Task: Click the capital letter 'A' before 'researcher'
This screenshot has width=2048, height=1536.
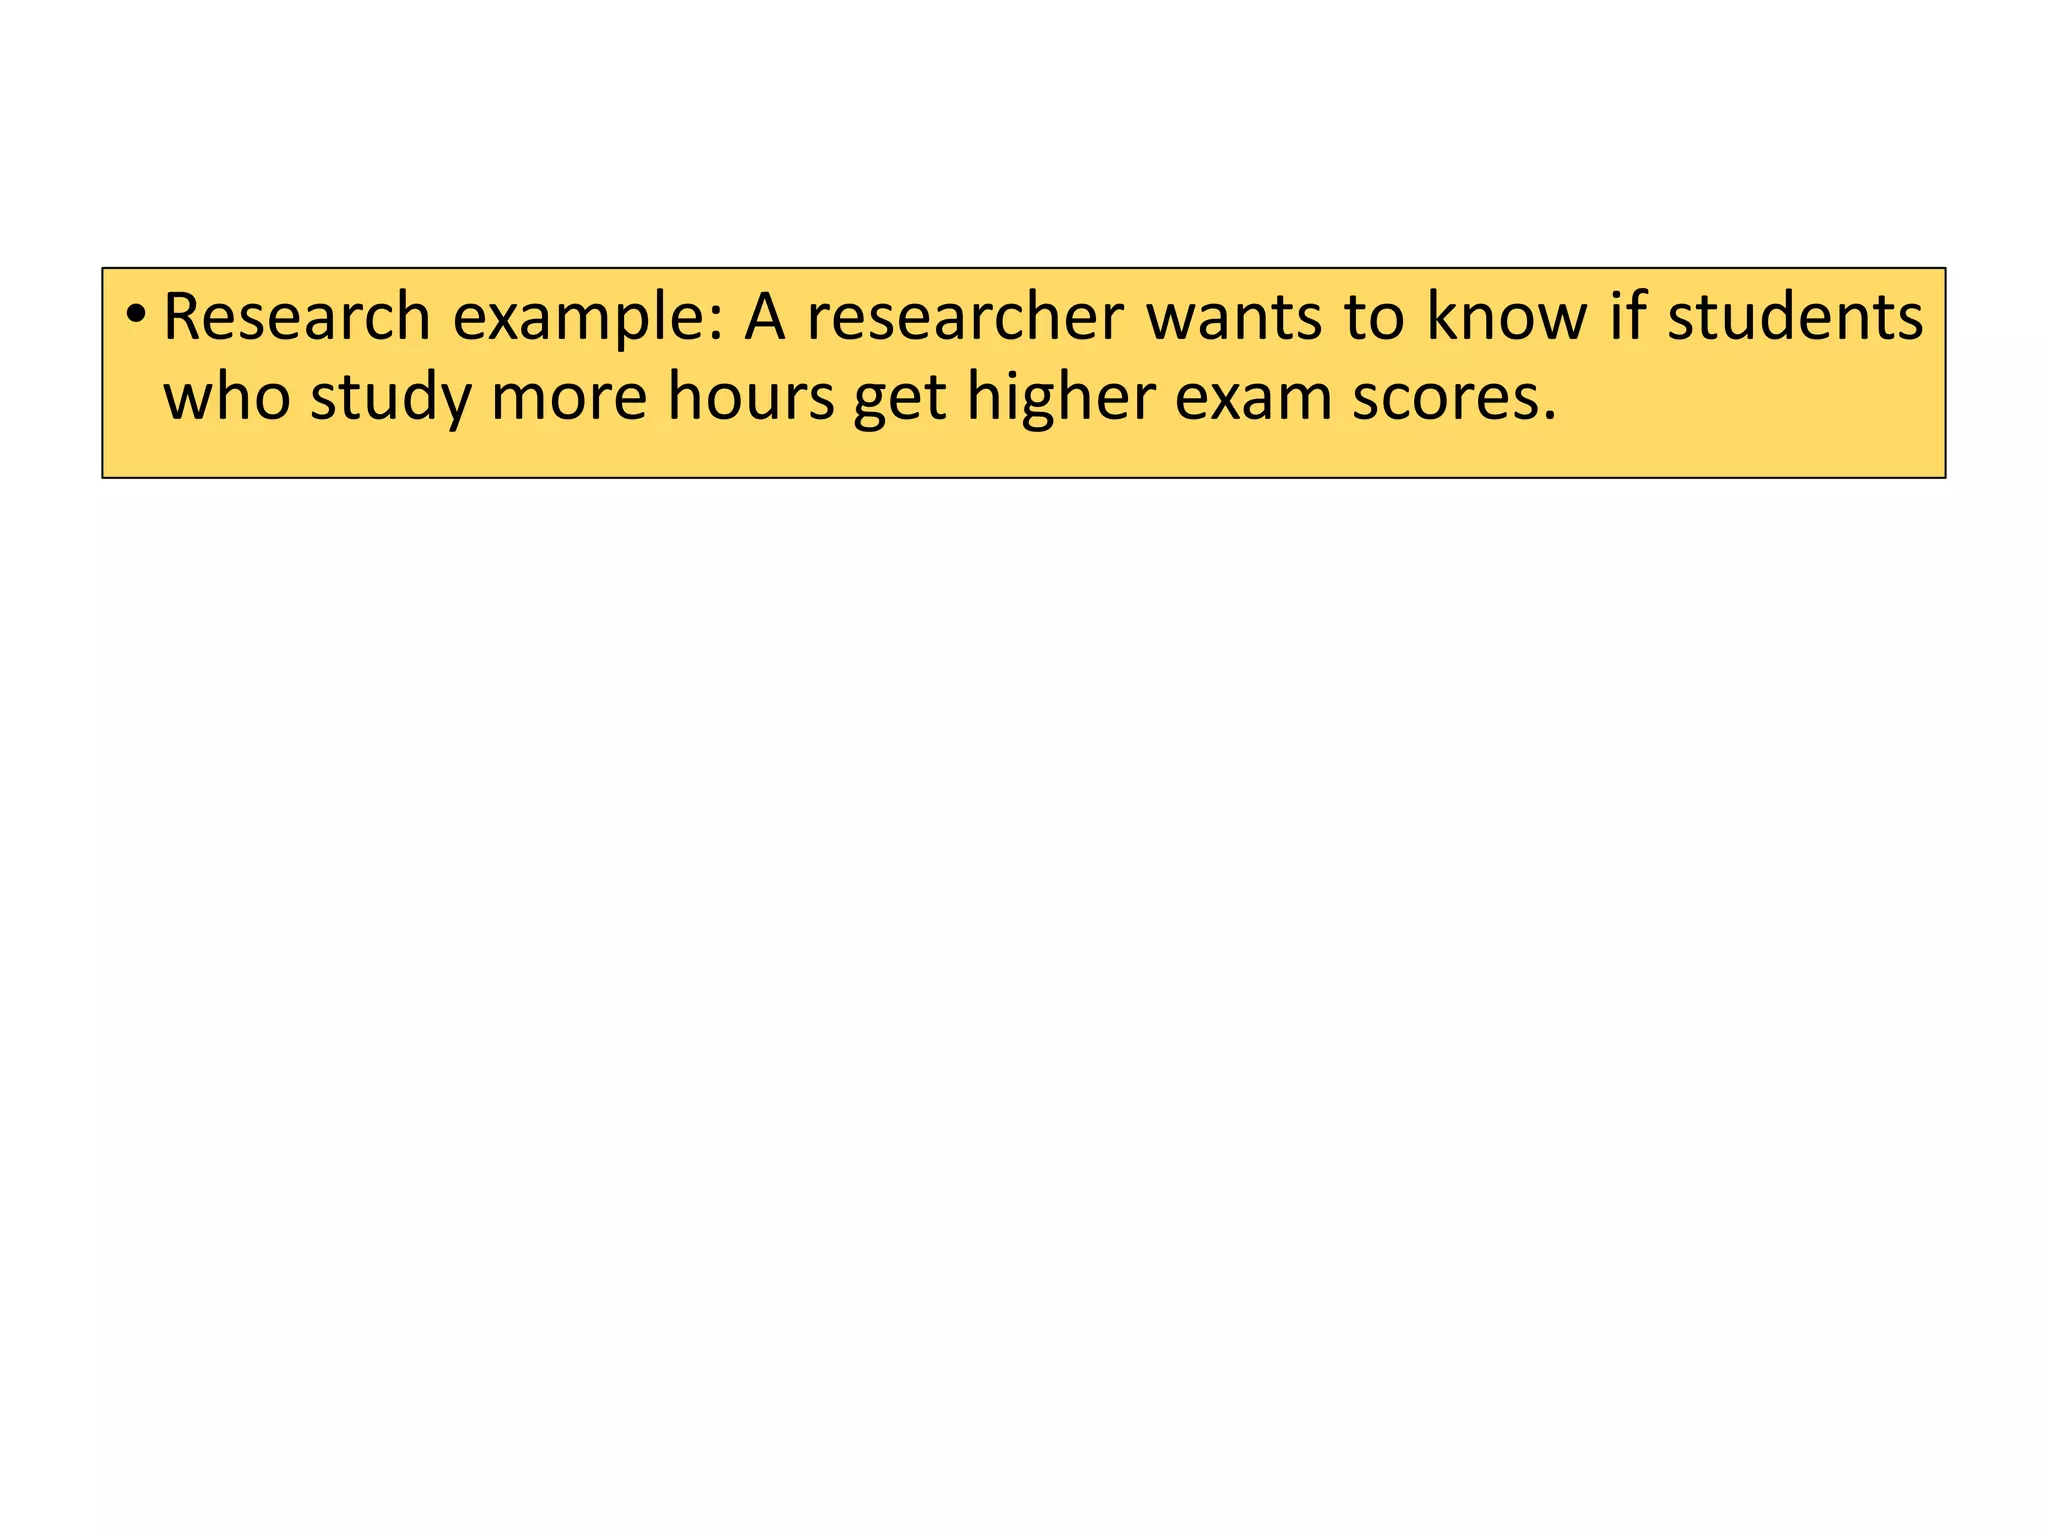Action: coord(766,318)
